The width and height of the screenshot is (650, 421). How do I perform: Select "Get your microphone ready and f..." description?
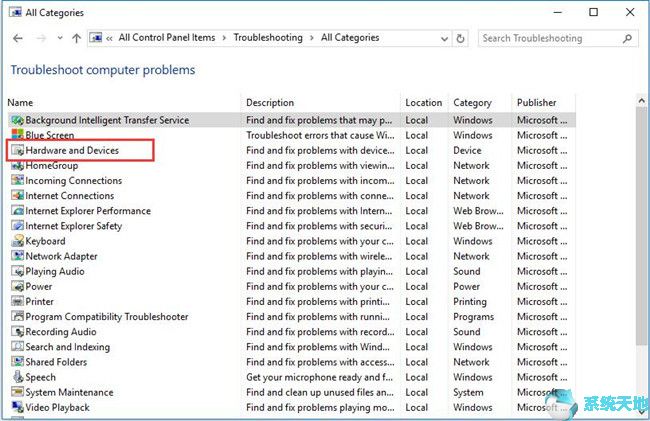(319, 377)
